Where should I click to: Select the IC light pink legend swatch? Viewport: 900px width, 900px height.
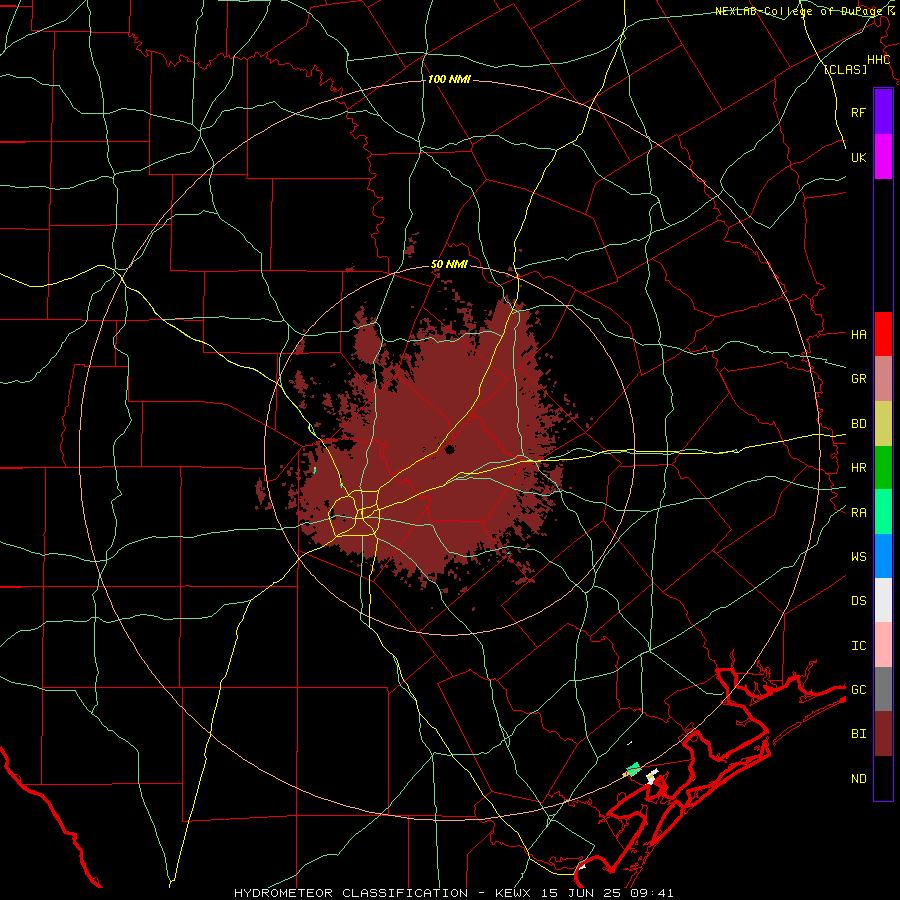pyautogui.click(x=883, y=645)
